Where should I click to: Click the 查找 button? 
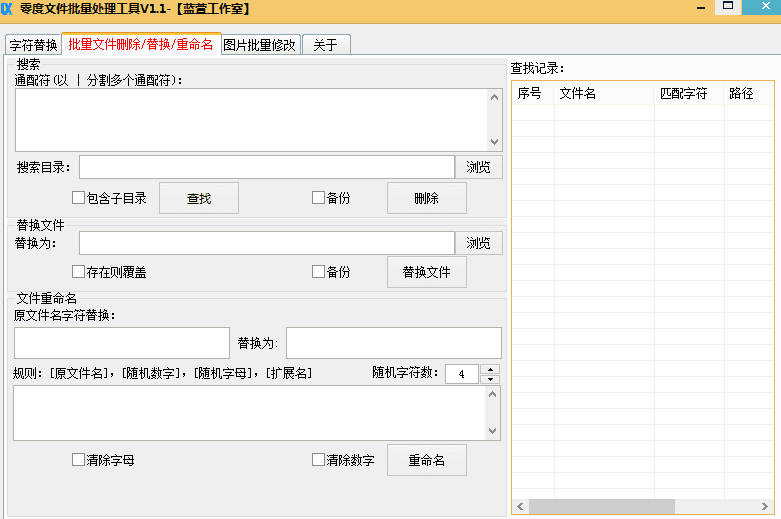pyautogui.click(x=199, y=198)
